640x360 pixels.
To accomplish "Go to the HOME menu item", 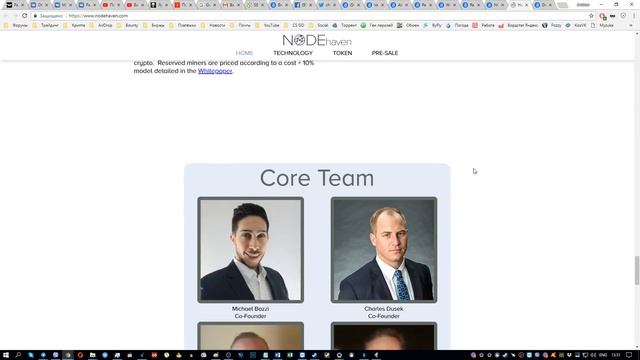I will 244,53.
